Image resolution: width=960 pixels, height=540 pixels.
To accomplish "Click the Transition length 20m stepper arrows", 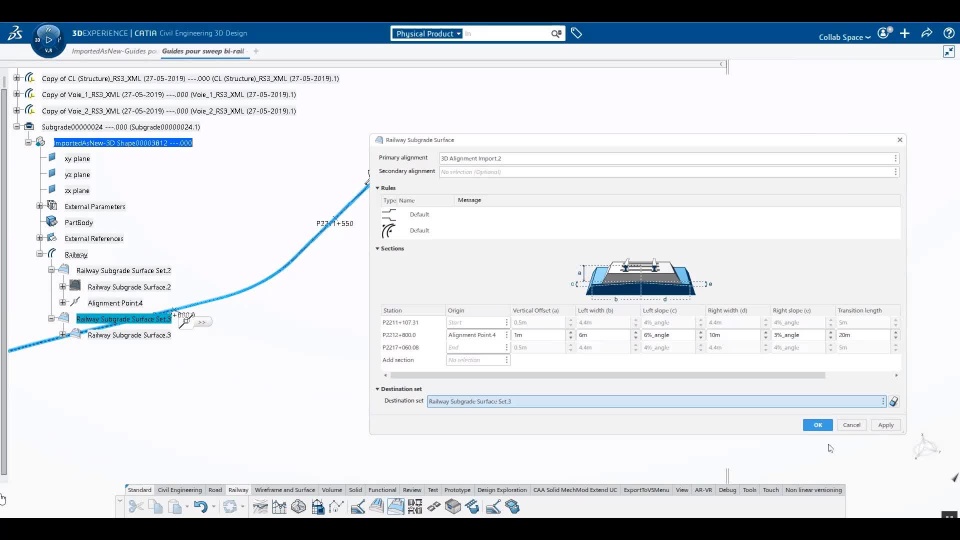I will (x=895, y=335).
